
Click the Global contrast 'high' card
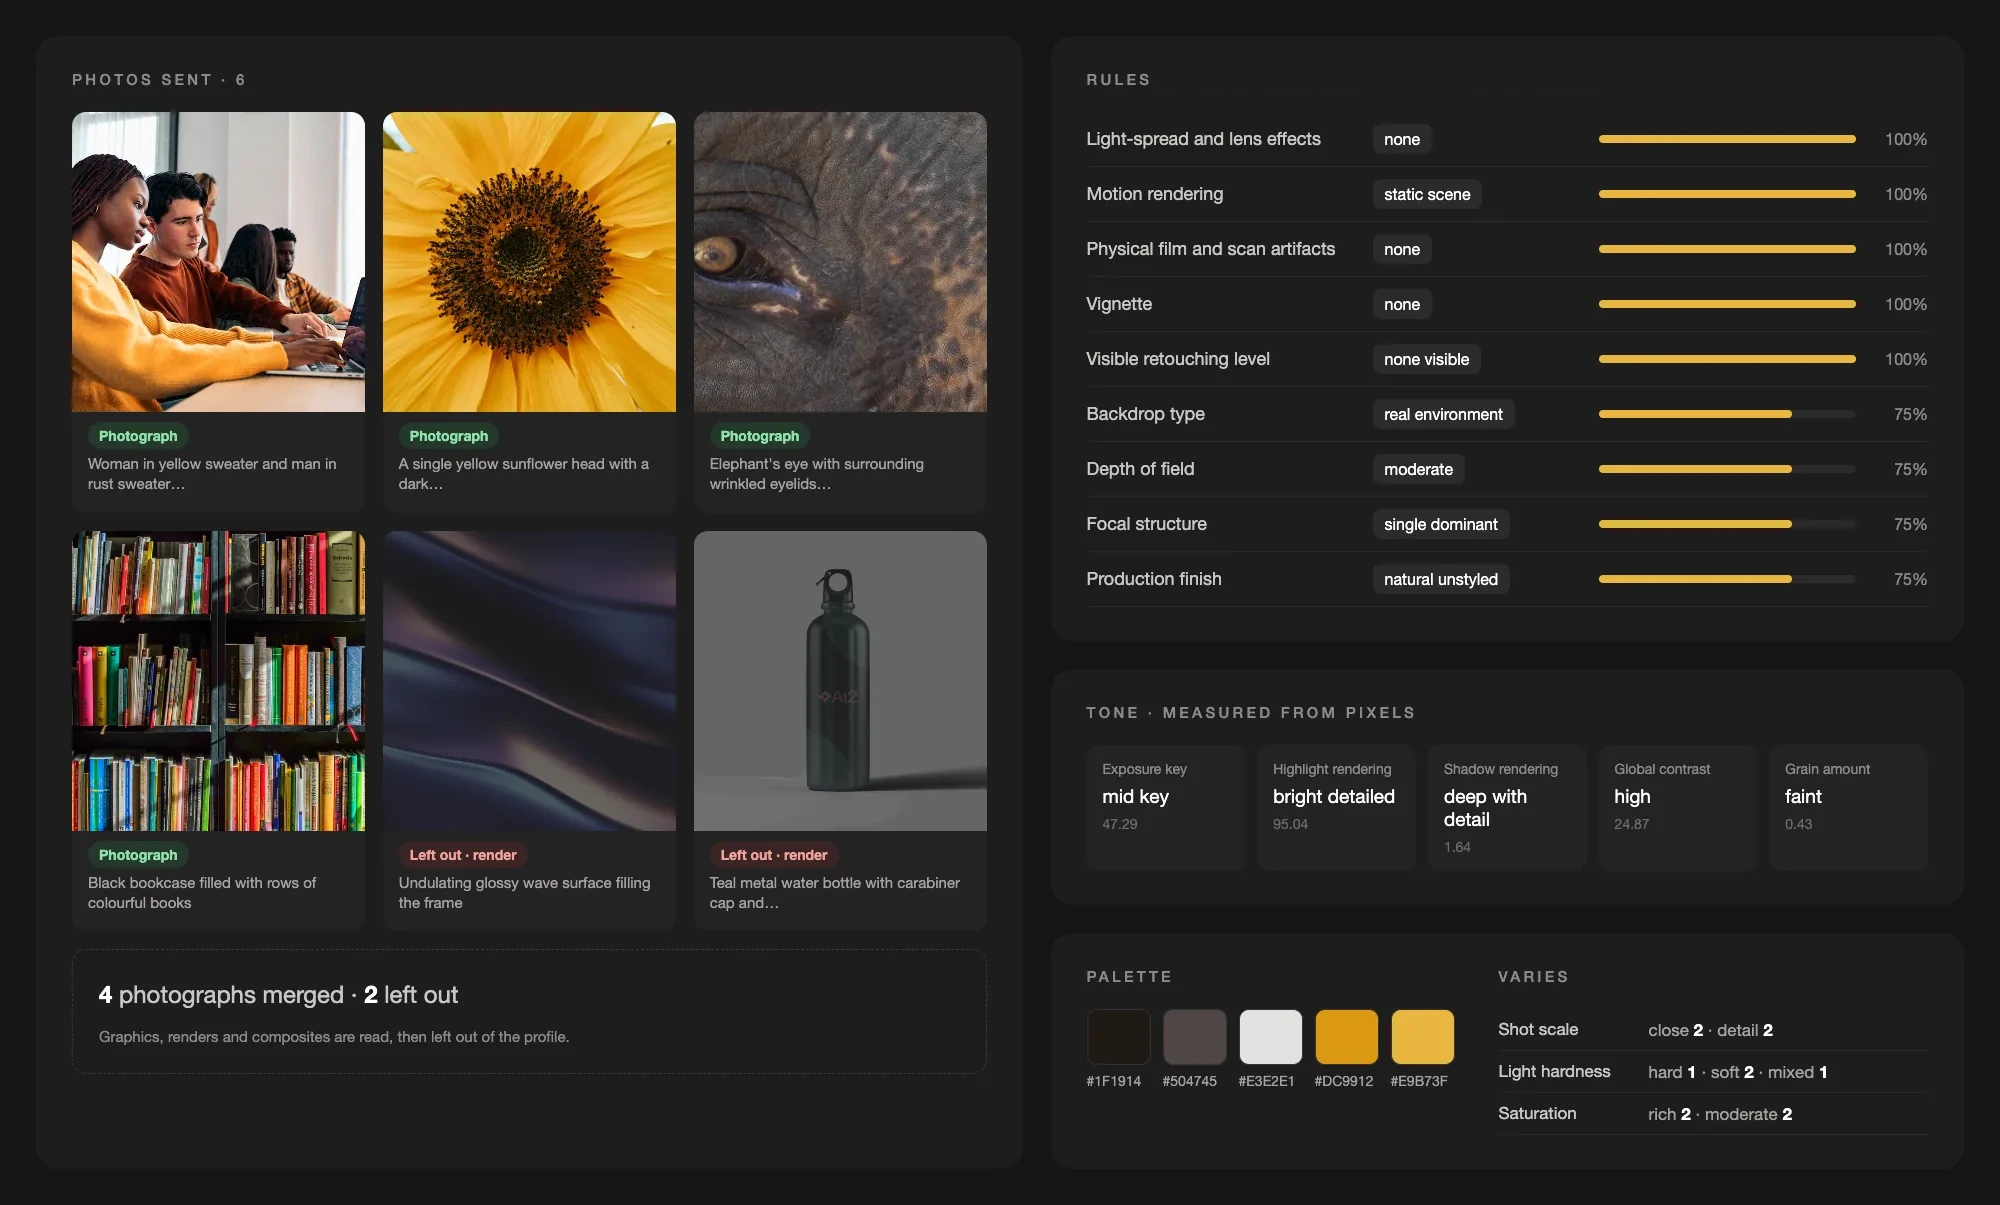(1677, 807)
